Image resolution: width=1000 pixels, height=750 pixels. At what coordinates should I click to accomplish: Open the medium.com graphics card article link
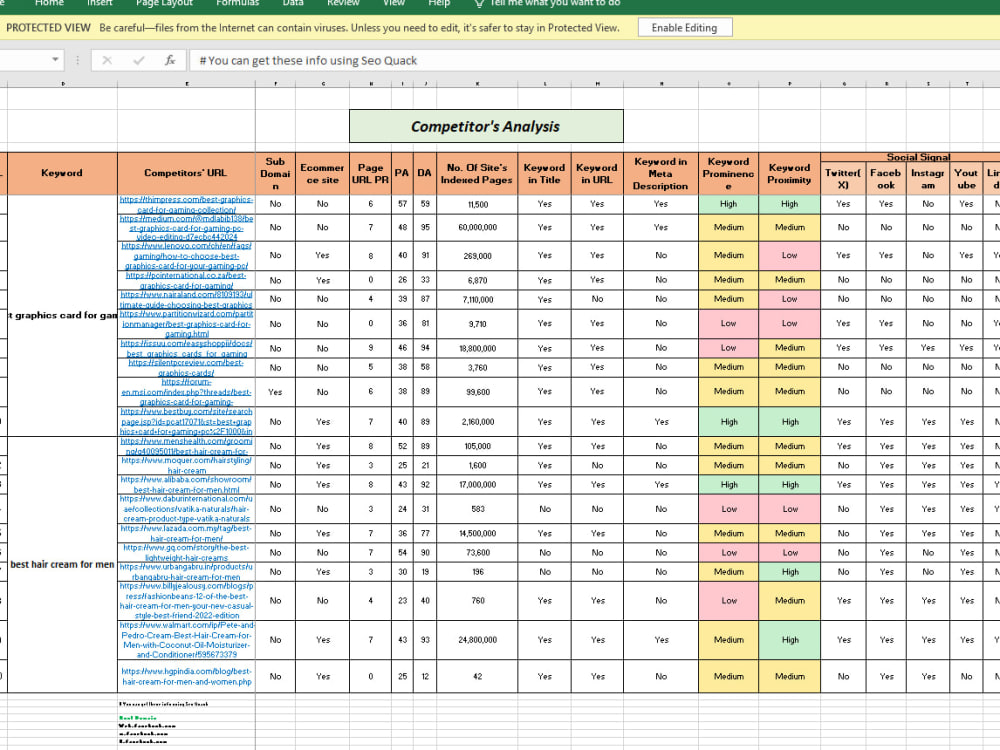click(186, 228)
